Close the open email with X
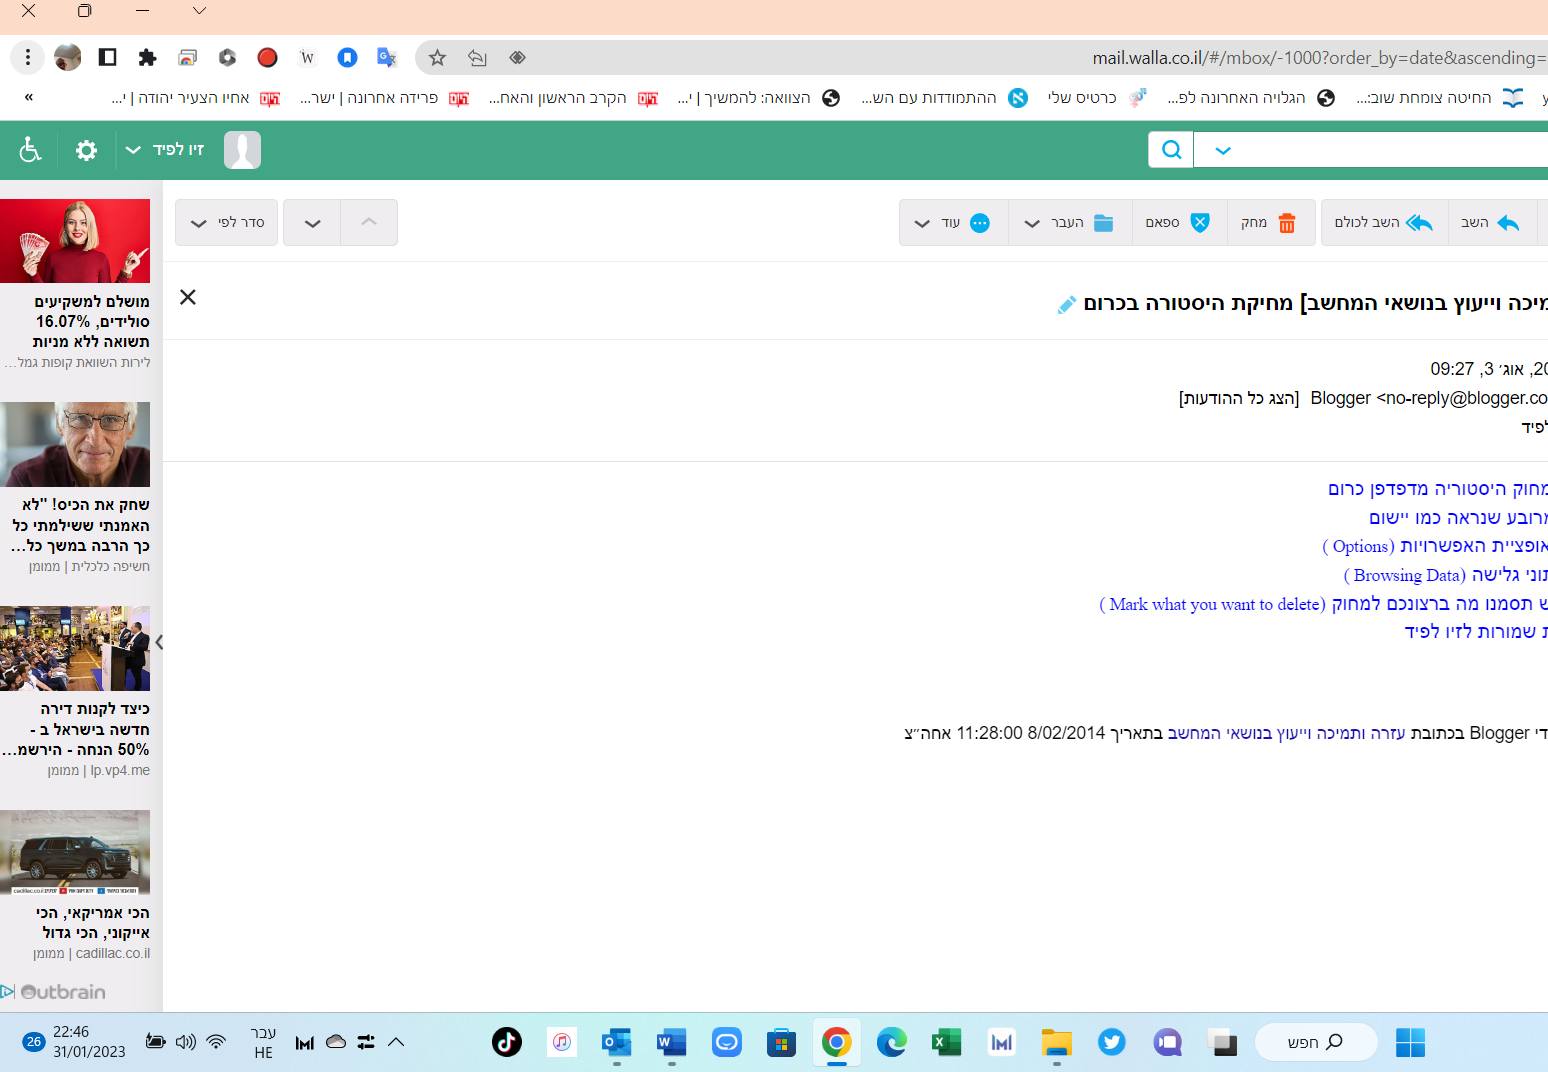The height and width of the screenshot is (1072, 1548). tap(188, 297)
